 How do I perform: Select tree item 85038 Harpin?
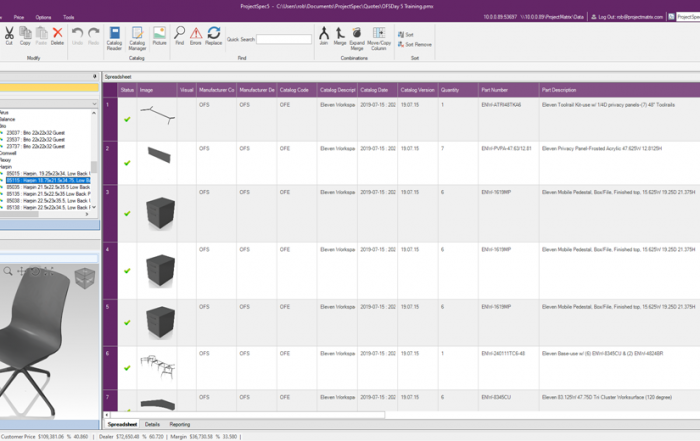click(x=48, y=200)
